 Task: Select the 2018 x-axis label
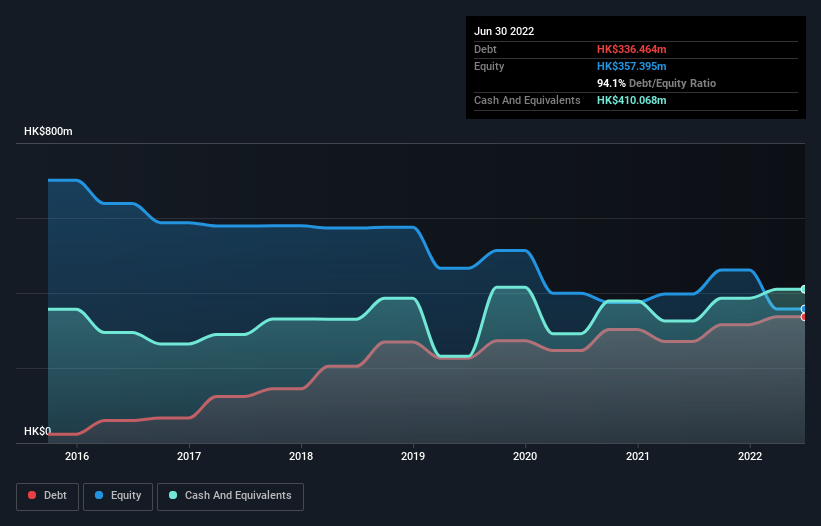(x=301, y=456)
